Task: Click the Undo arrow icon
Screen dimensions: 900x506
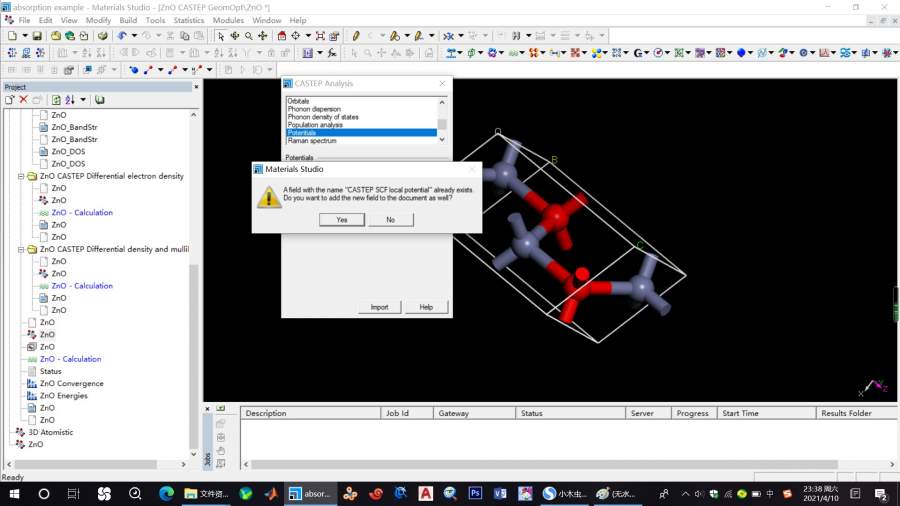Action: point(122,36)
